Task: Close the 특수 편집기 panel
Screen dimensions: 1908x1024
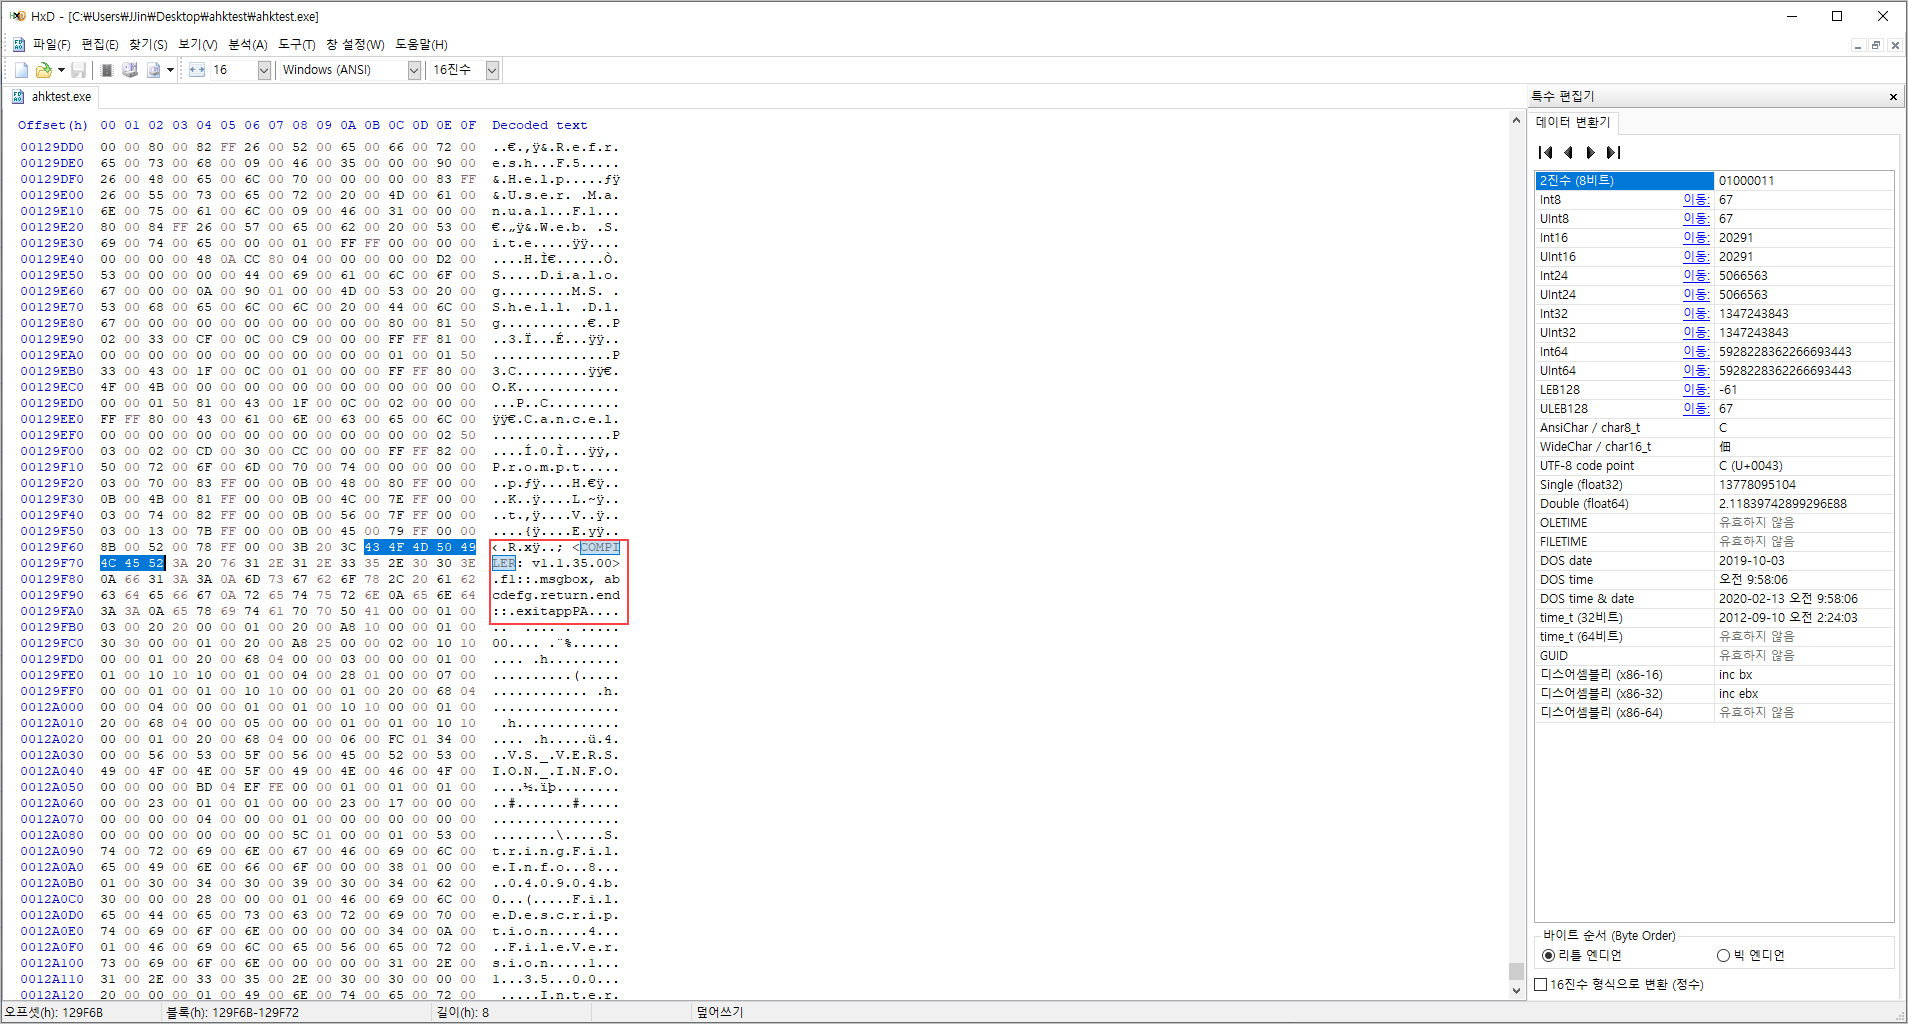Action: click(1893, 97)
